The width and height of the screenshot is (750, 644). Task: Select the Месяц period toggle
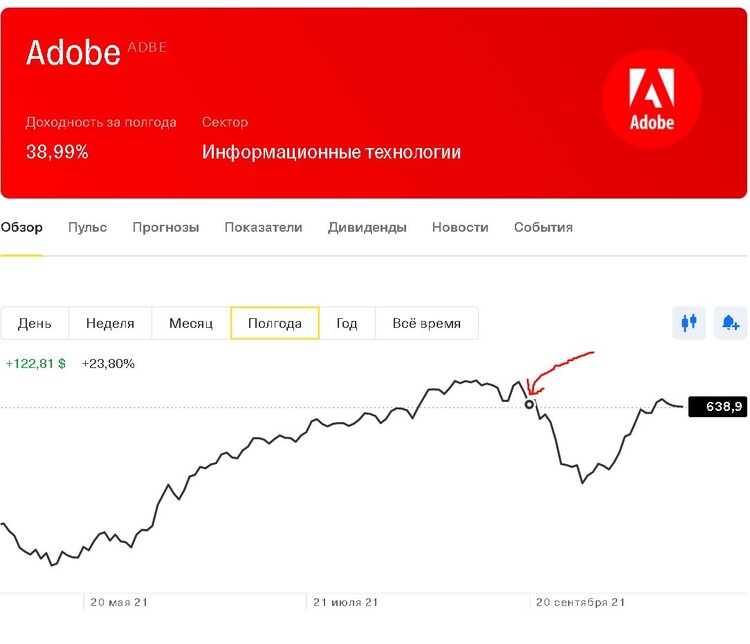[191, 323]
